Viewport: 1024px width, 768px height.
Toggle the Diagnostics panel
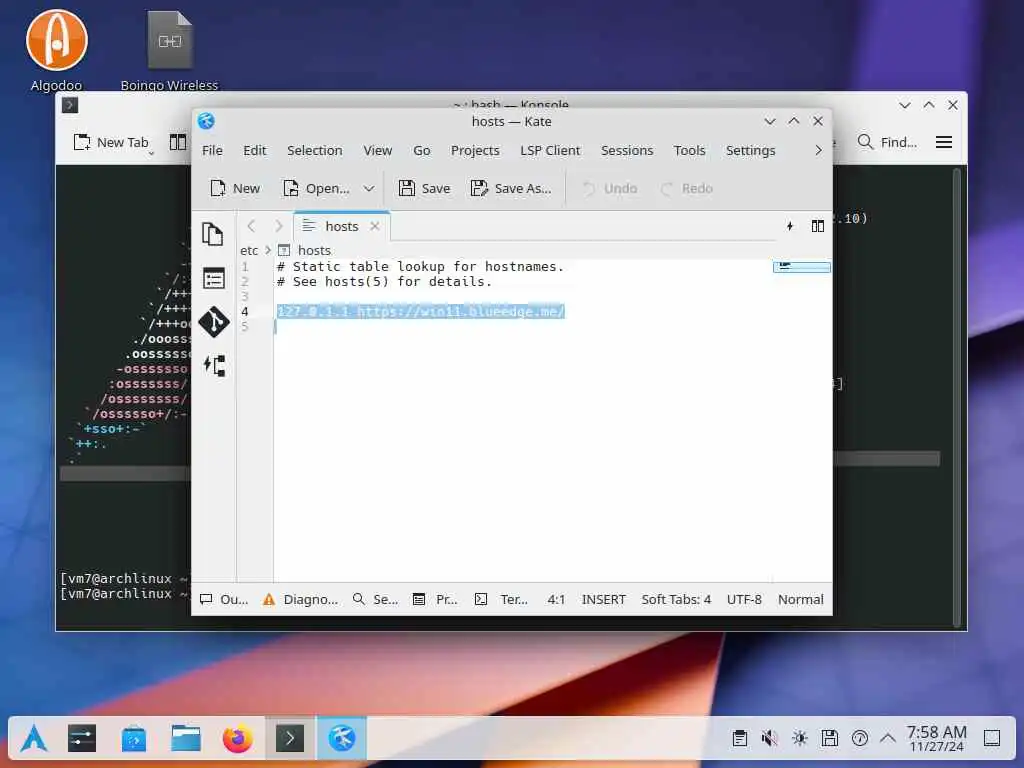(x=301, y=600)
